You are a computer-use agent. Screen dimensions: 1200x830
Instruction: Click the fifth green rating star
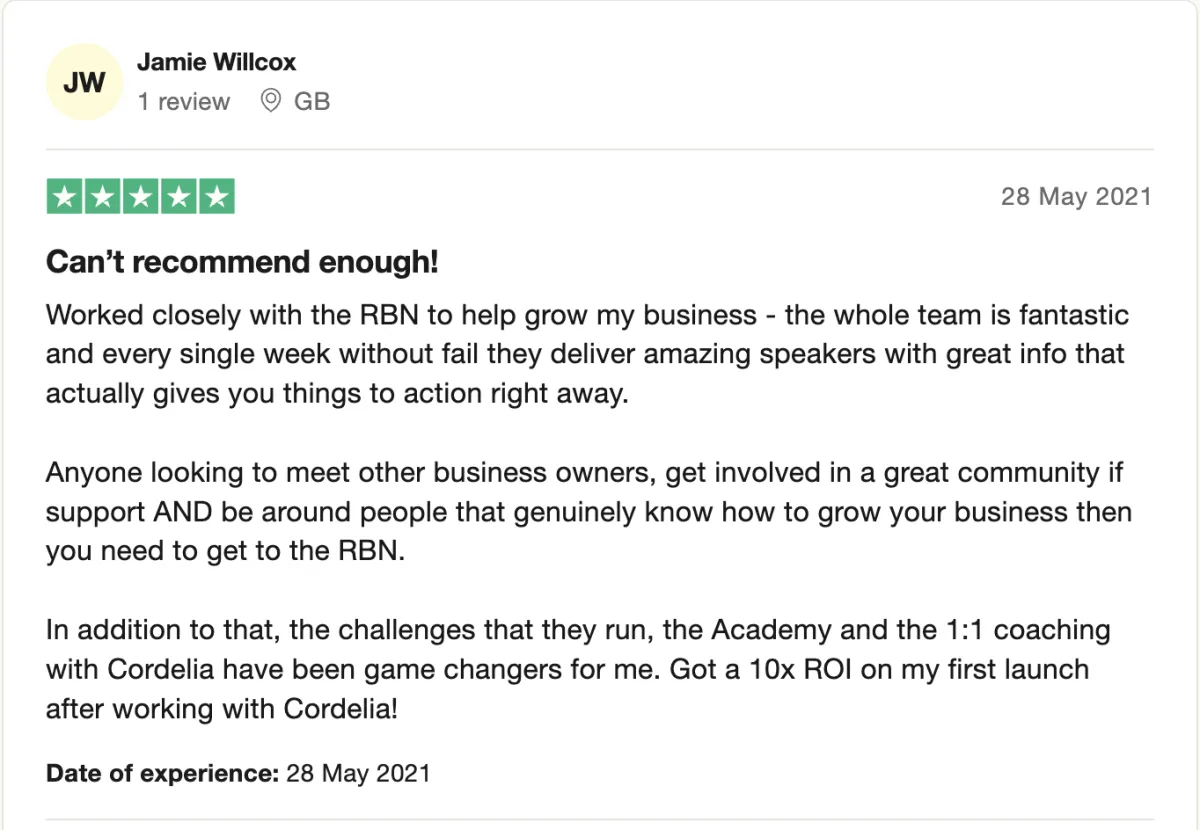[x=216, y=196]
